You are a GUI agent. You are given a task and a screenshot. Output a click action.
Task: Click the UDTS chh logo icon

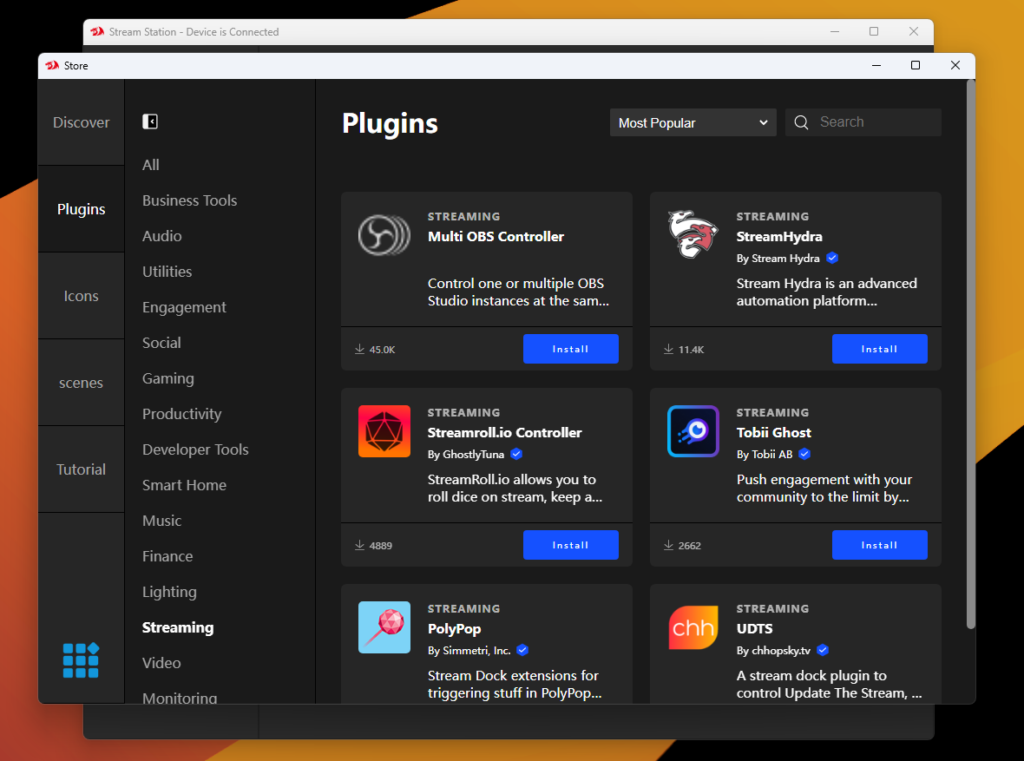pos(693,627)
